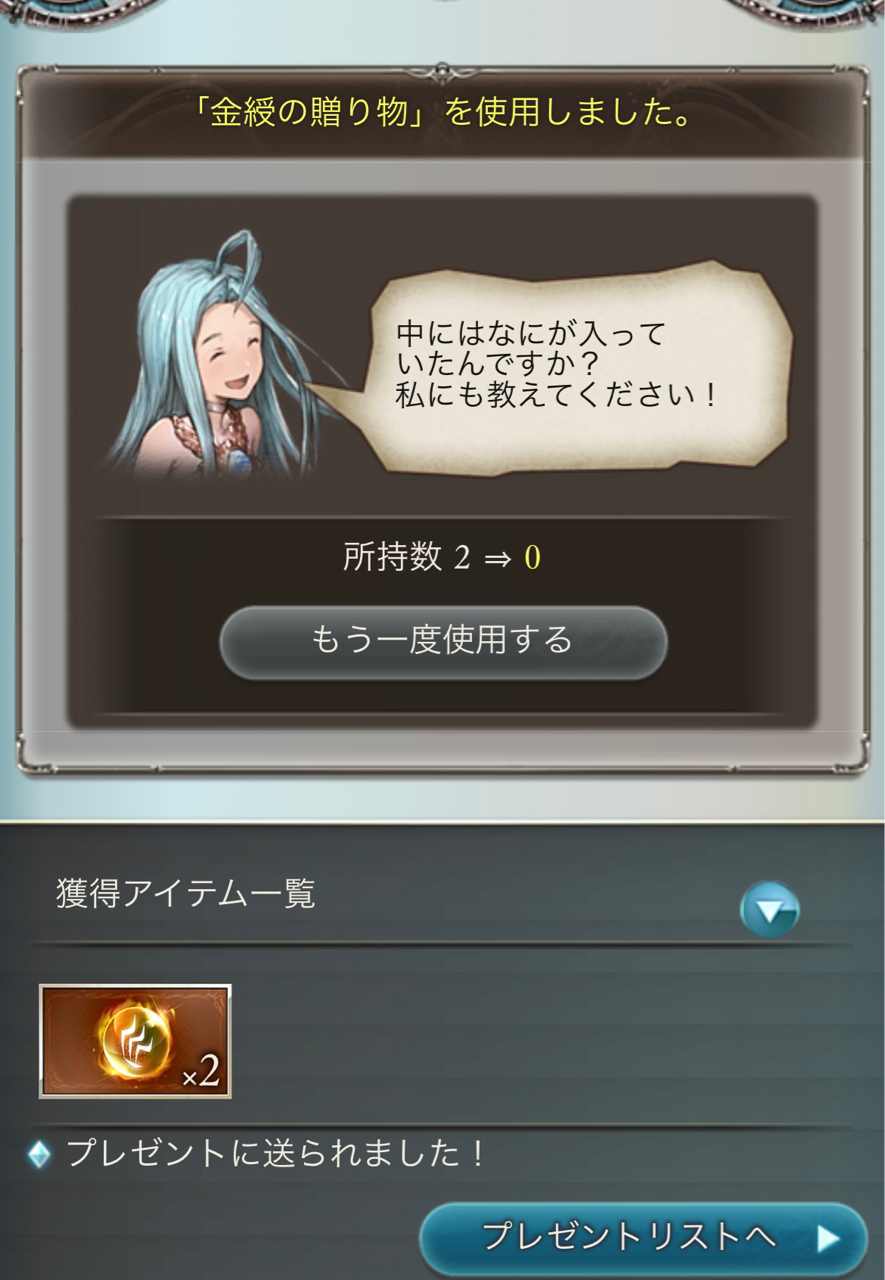Tap the blue diamond icon beside プレゼント message

tap(39, 1155)
